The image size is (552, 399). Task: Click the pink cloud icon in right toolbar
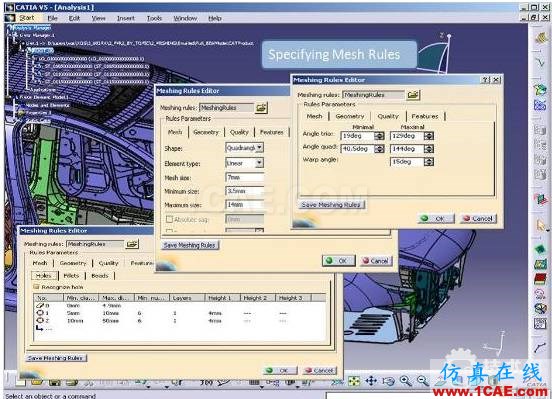point(540,294)
